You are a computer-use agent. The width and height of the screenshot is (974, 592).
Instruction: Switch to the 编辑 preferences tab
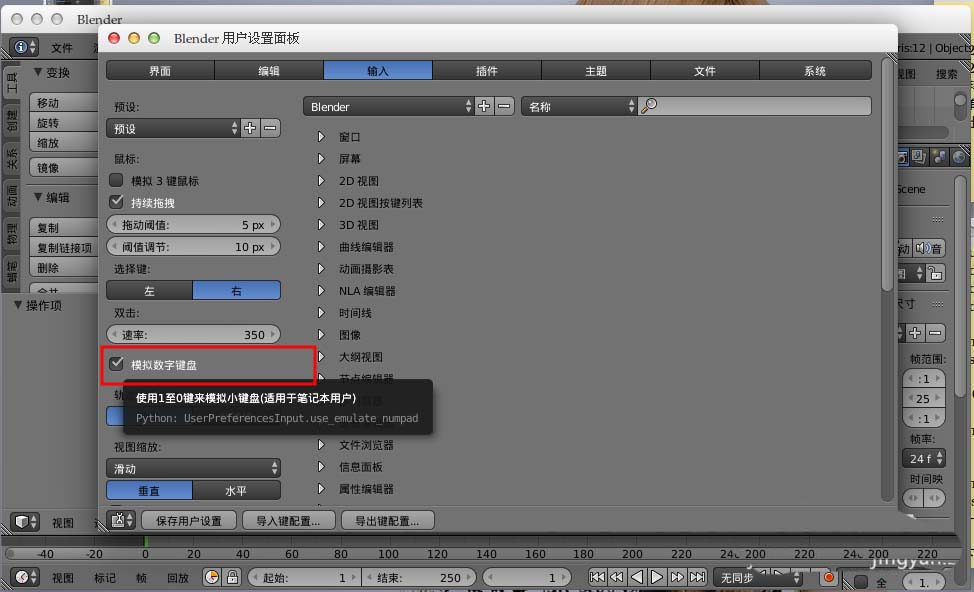pyautogui.click(x=269, y=70)
